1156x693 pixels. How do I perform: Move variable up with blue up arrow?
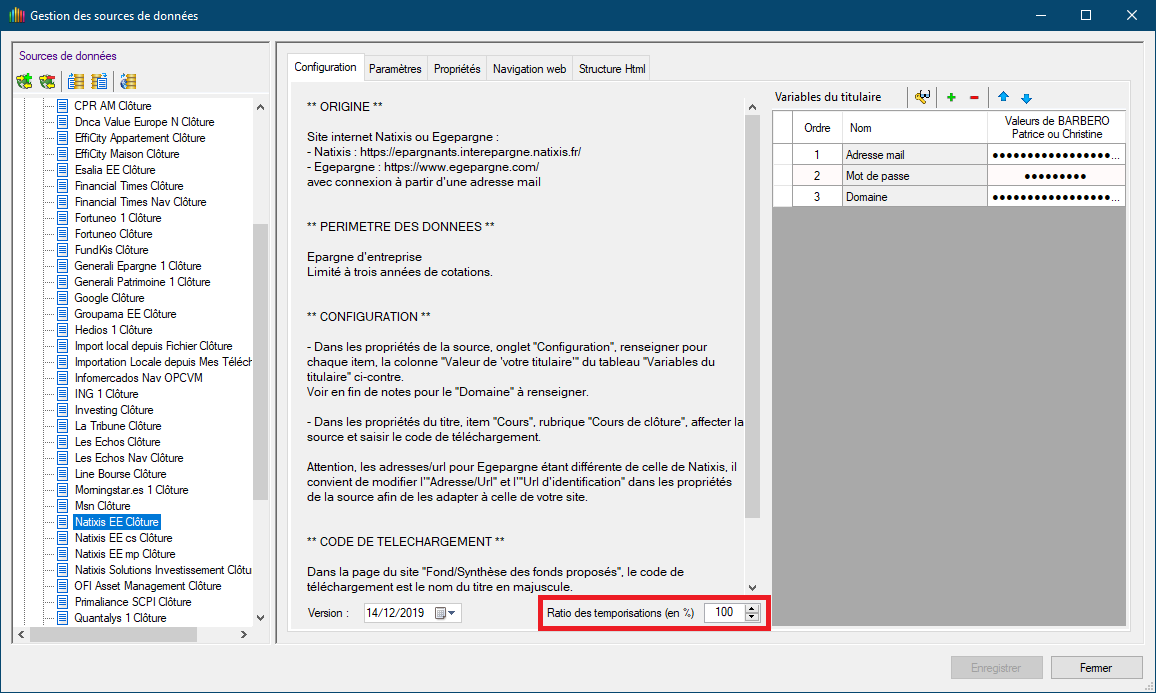[x=1003, y=97]
